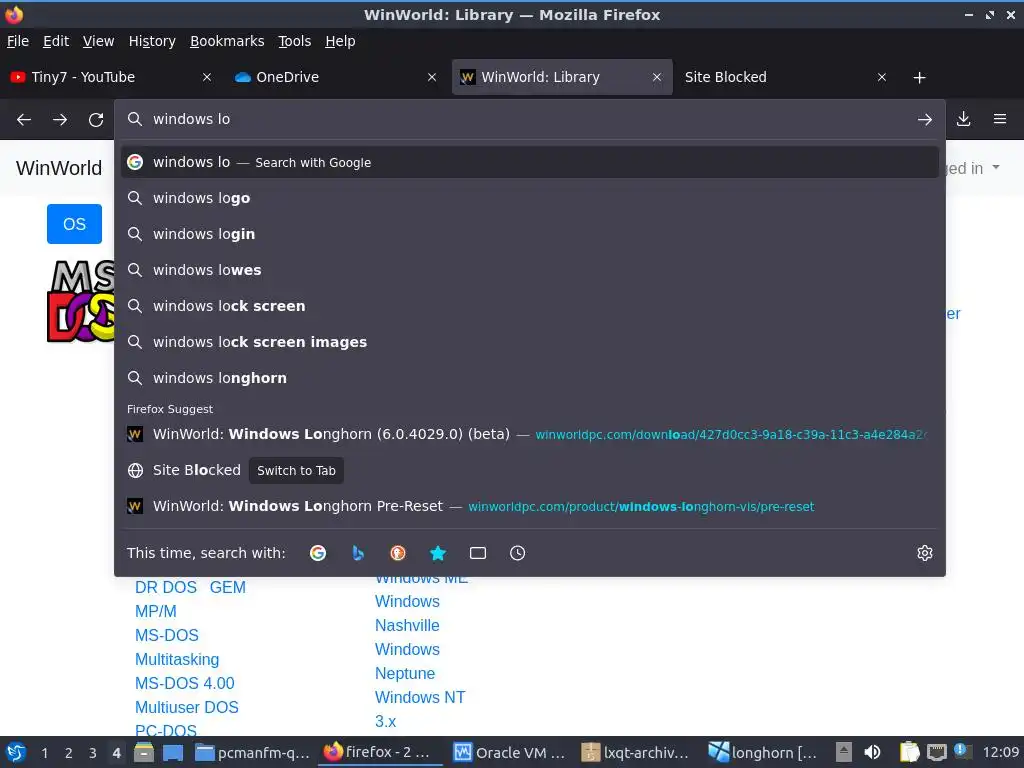Go back using the back arrow

[24, 120]
